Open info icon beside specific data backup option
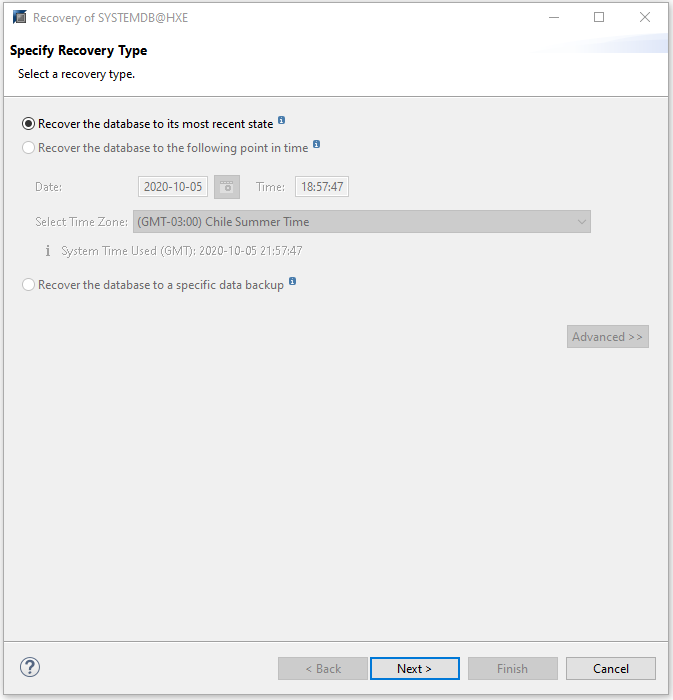Viewport: 673px width, 700px height. pos(292,281)
